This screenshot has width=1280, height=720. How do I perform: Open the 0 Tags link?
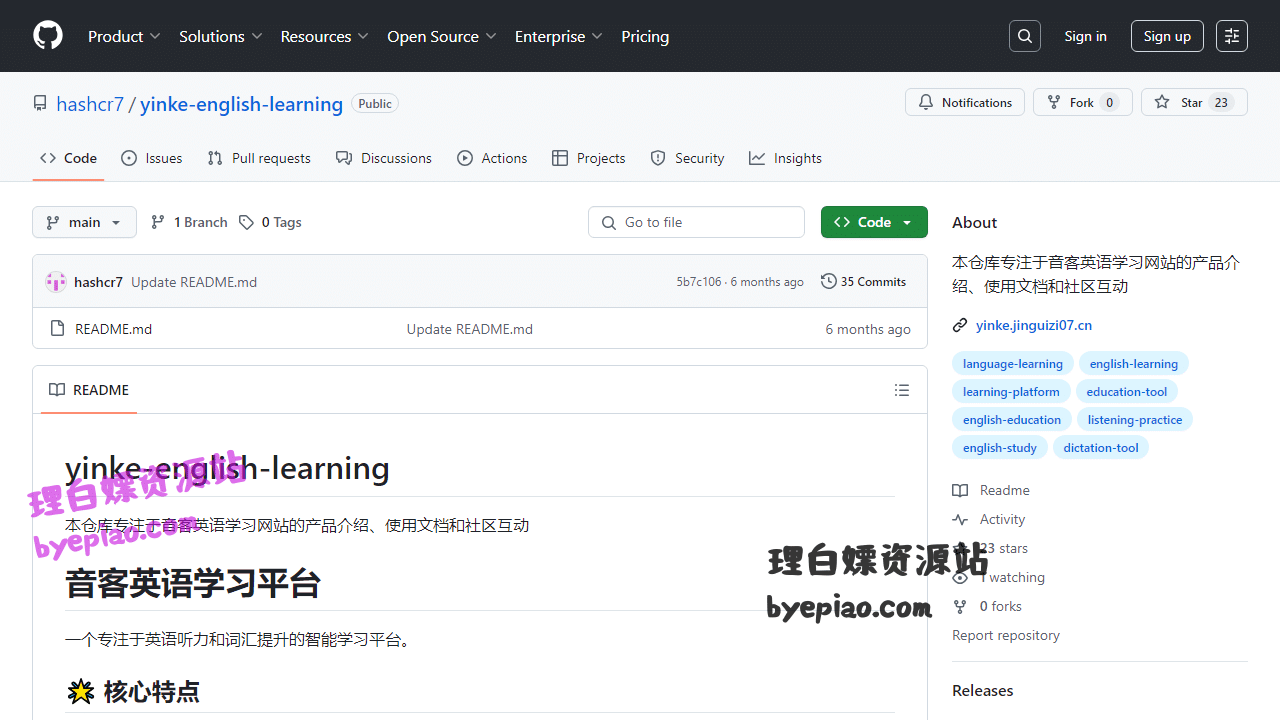click(270, 222)
